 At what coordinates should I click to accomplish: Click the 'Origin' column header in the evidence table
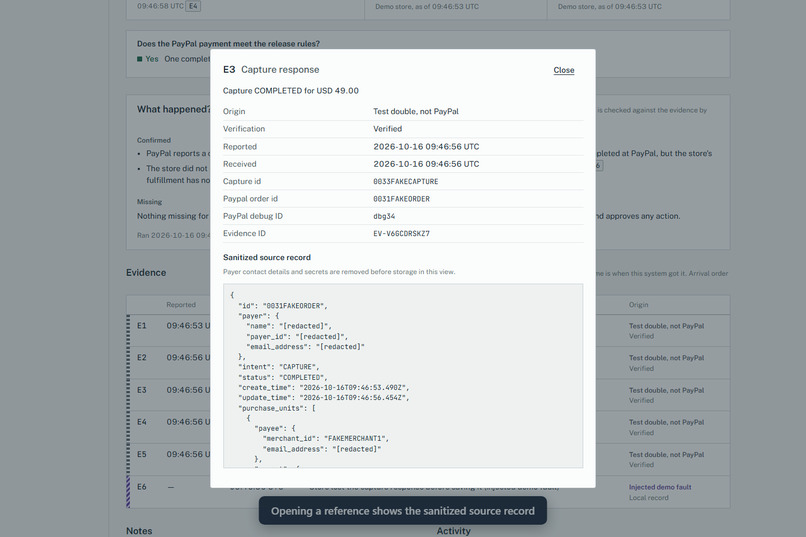click(x=638, y=305)
